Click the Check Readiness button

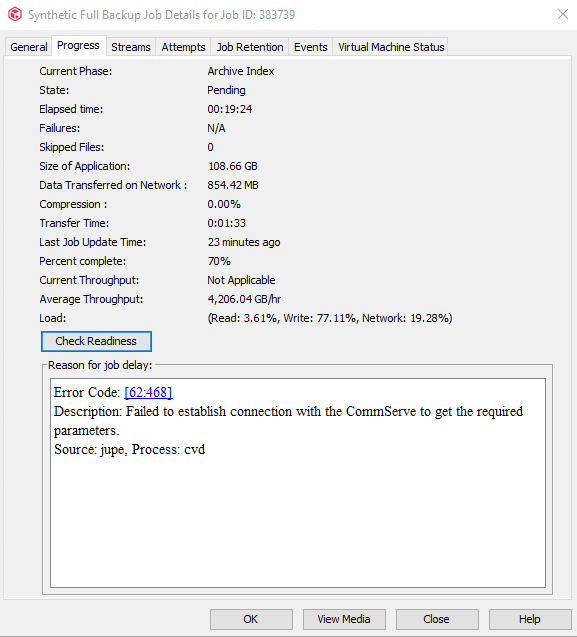(x=96, y=341)
